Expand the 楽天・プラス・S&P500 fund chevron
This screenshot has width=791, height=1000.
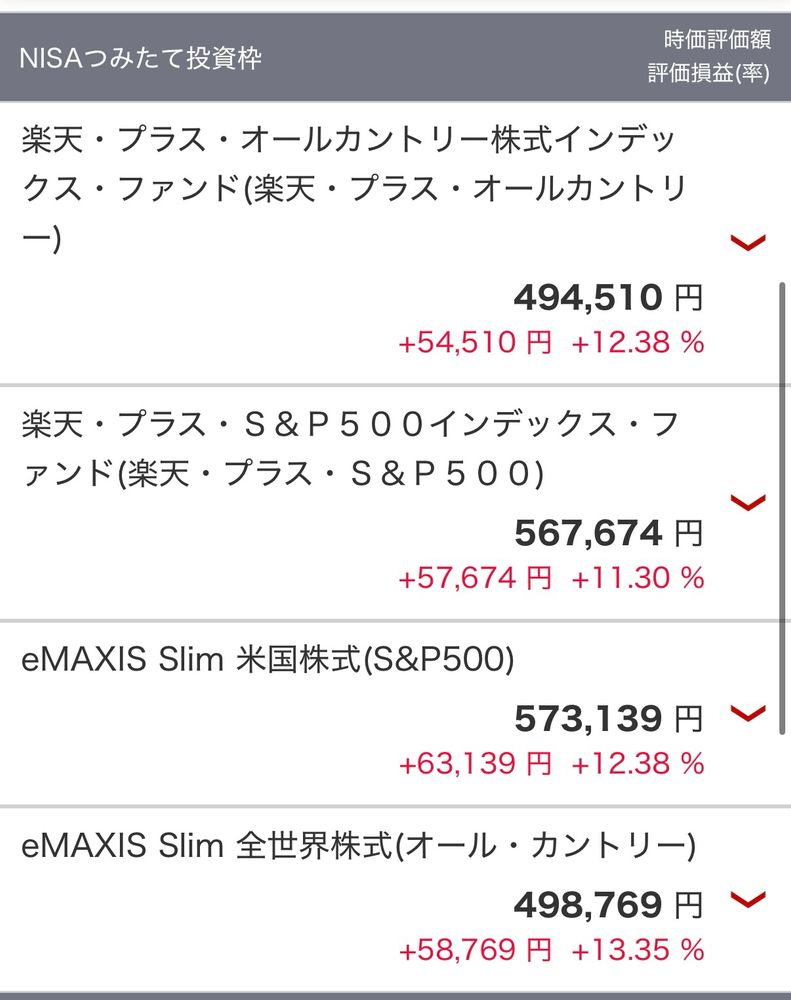pyautogui.click(x=749, y=501)
